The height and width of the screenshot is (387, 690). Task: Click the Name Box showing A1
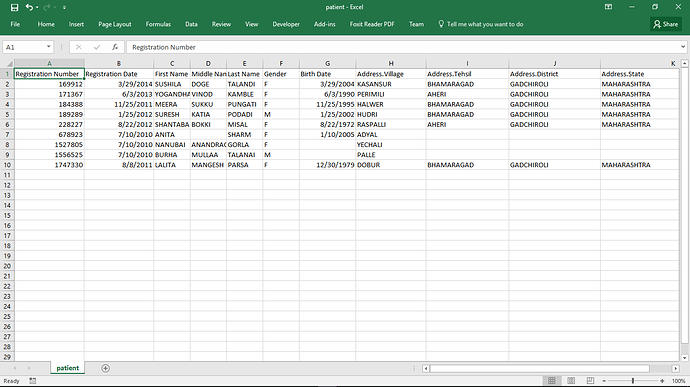(x=23, y=47)
